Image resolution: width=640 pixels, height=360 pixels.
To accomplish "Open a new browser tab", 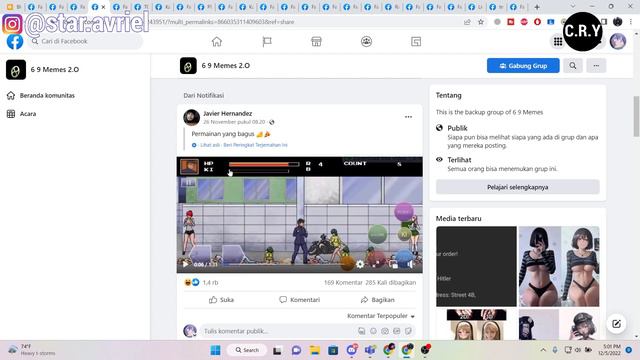I will coord(537,7).
